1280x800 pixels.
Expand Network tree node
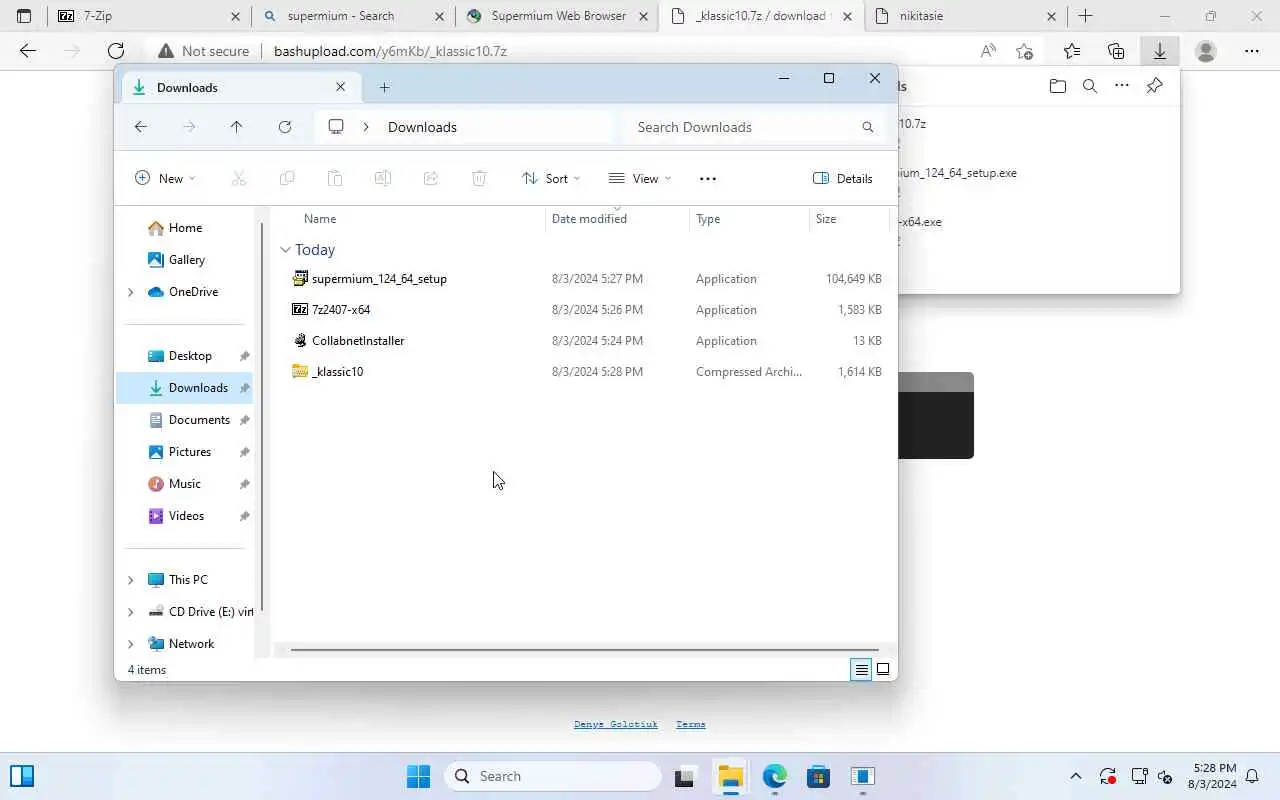131,644
